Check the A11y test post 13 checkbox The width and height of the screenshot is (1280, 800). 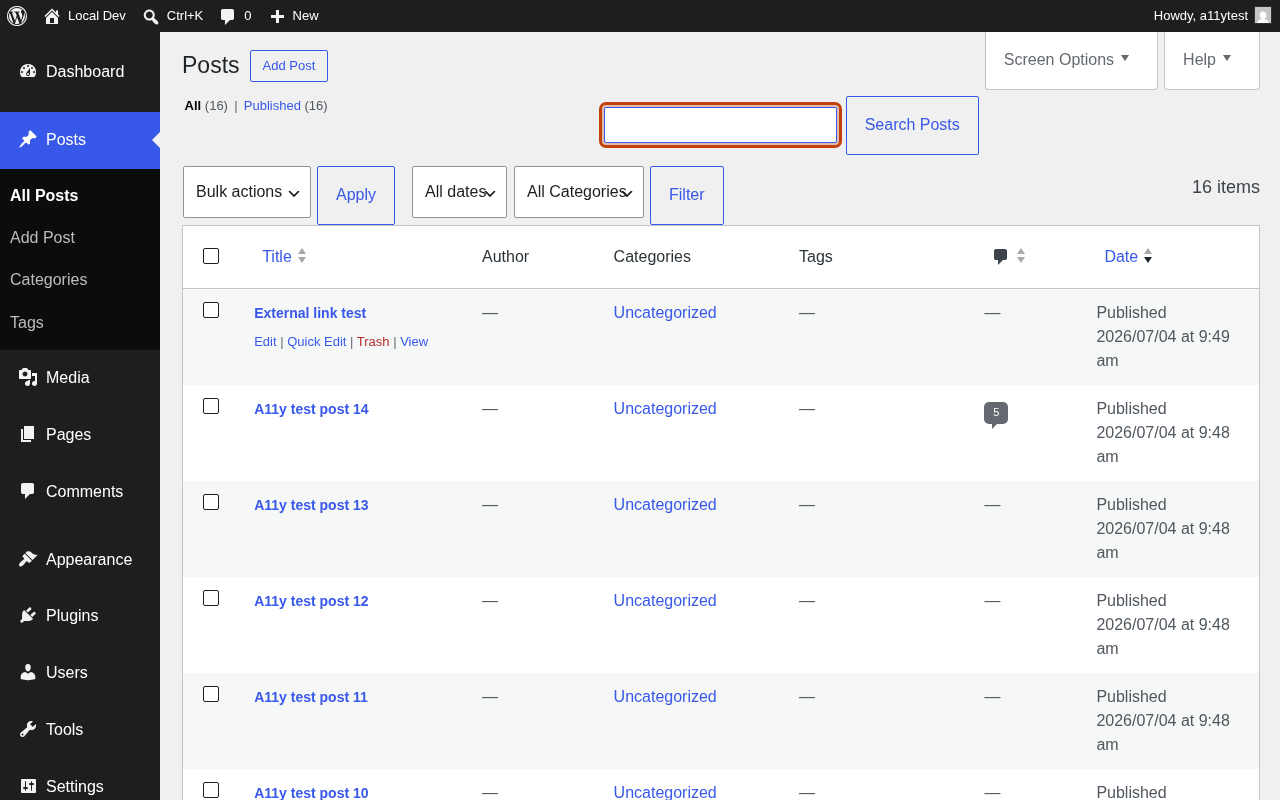[x=211, y=502]
